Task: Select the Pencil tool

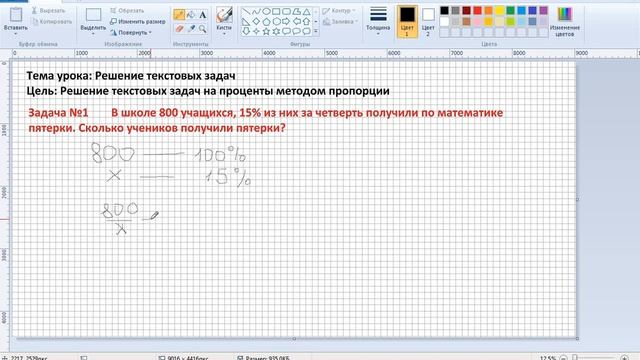Action: pyautogui.click(x=179, y=15)
